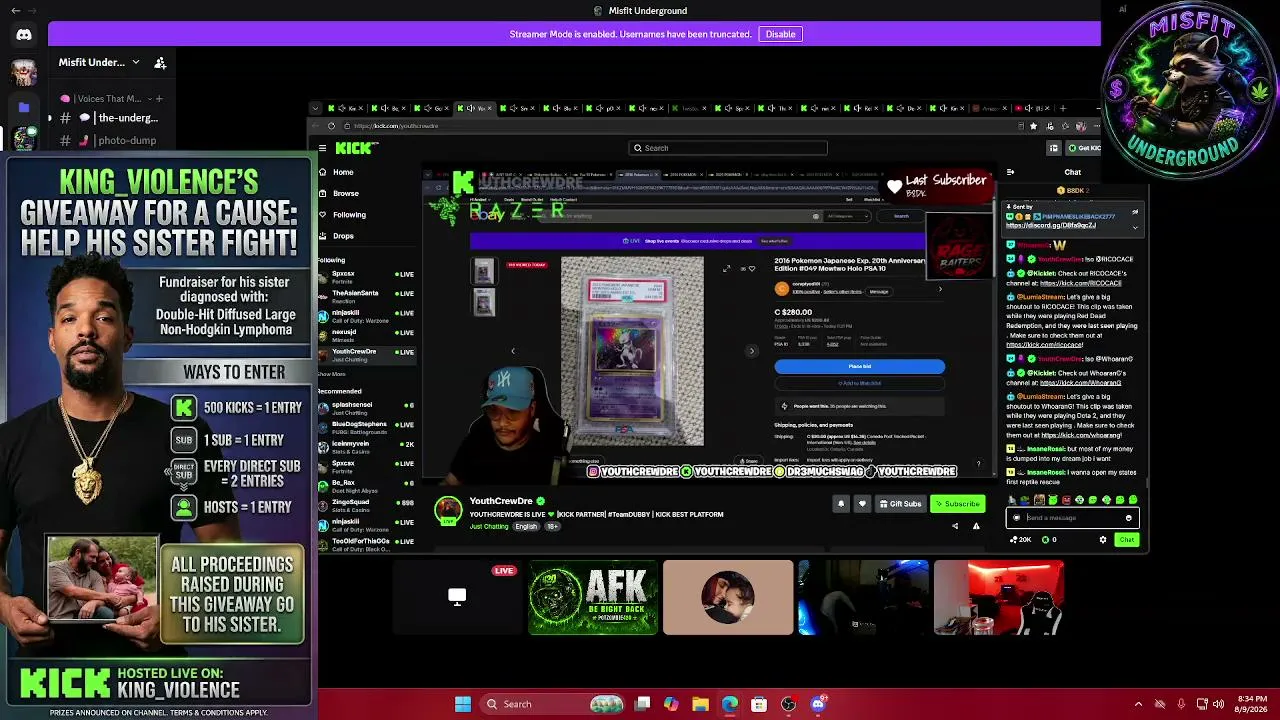Click the Get Kick button
The height and width of the screenshot is (720, 1280).
click(x=1083, y=148)
